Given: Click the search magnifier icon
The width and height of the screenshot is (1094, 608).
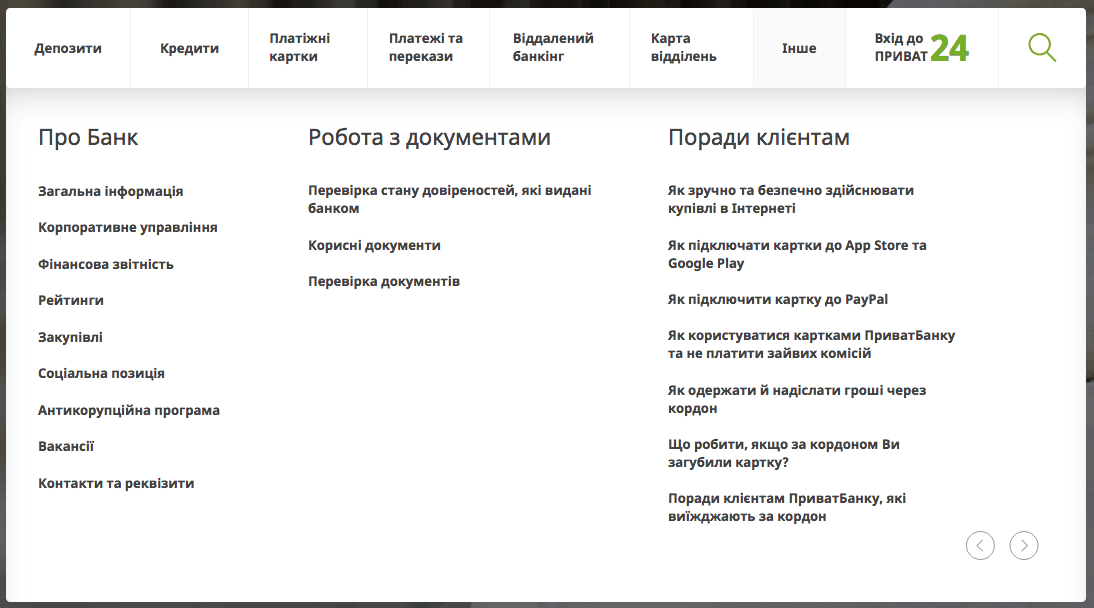Looking at the screenshot, I should (x=1041, y=48).
